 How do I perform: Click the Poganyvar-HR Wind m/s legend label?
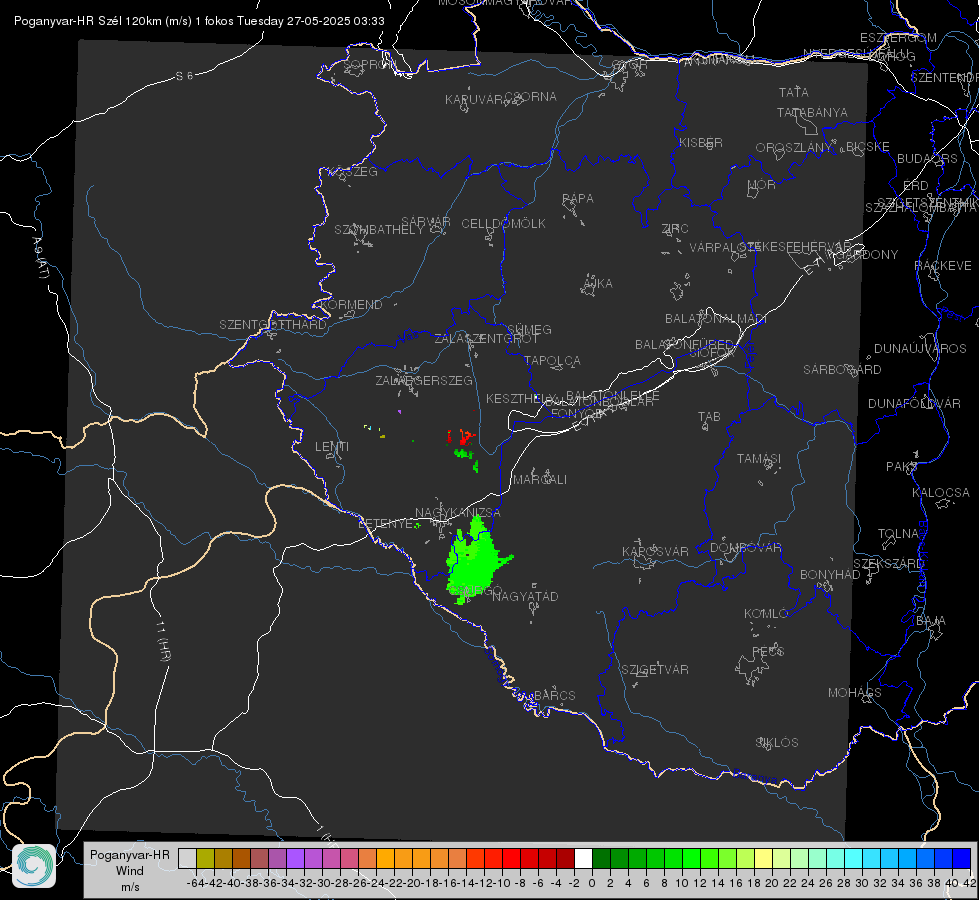coord(130,871)
